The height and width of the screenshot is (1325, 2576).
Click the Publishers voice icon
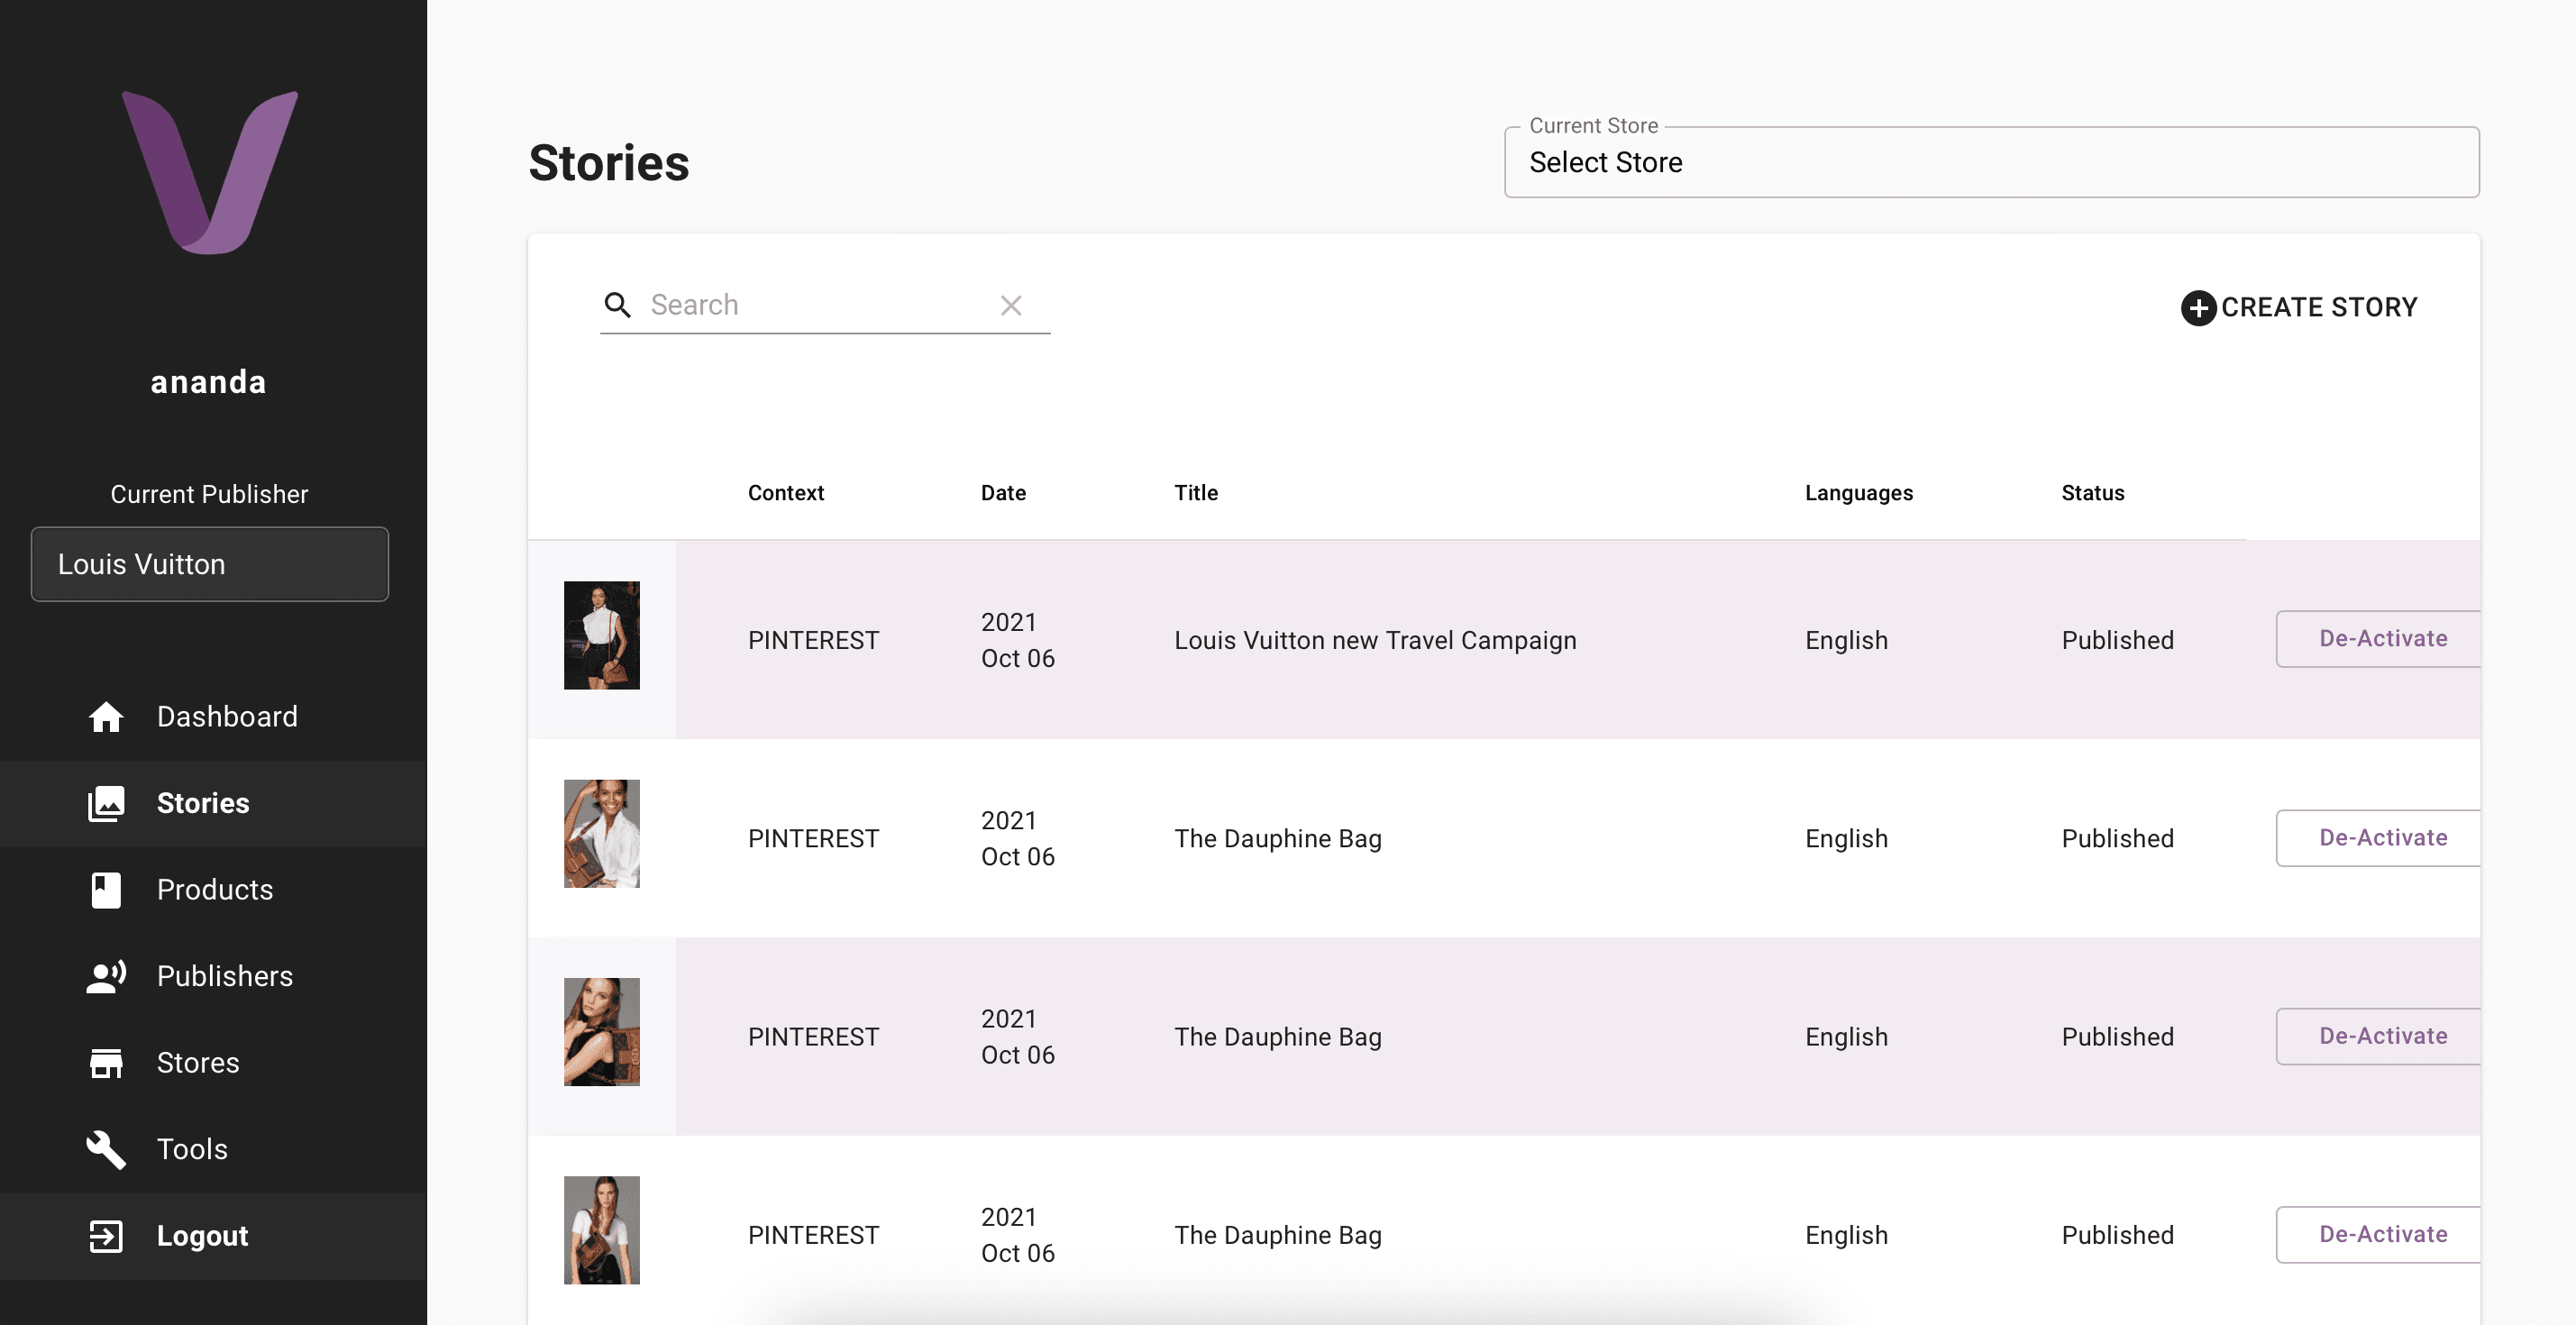[x=106, y=977]
